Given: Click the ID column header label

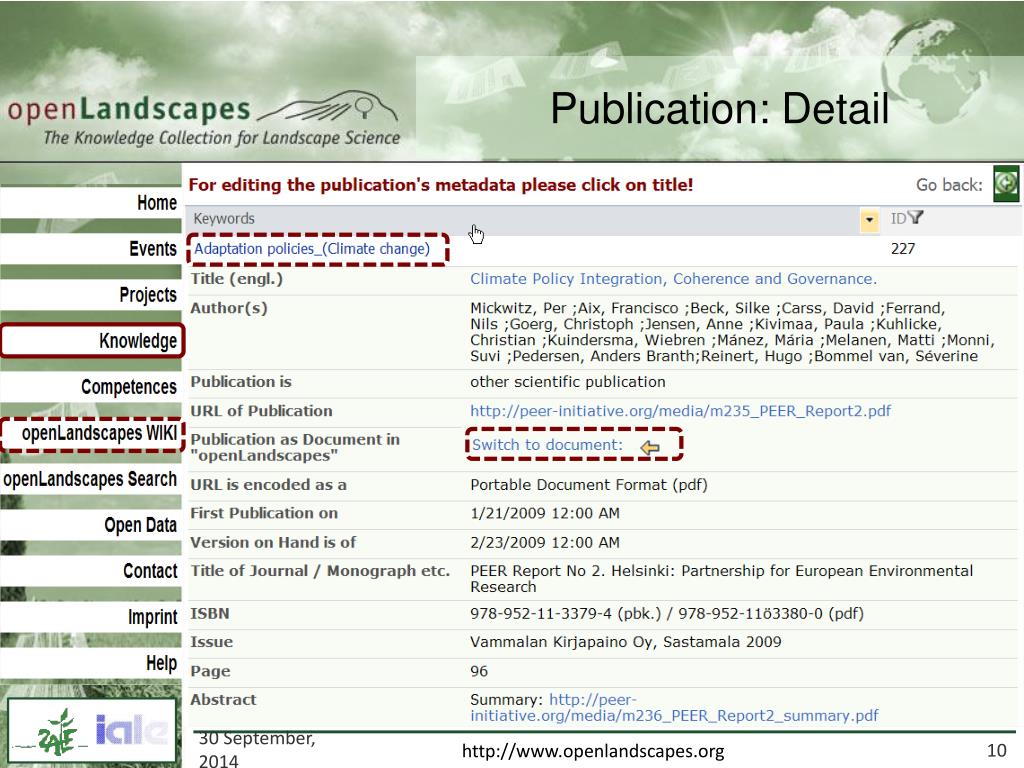Looking at the screenshot, I should point(898,219).
